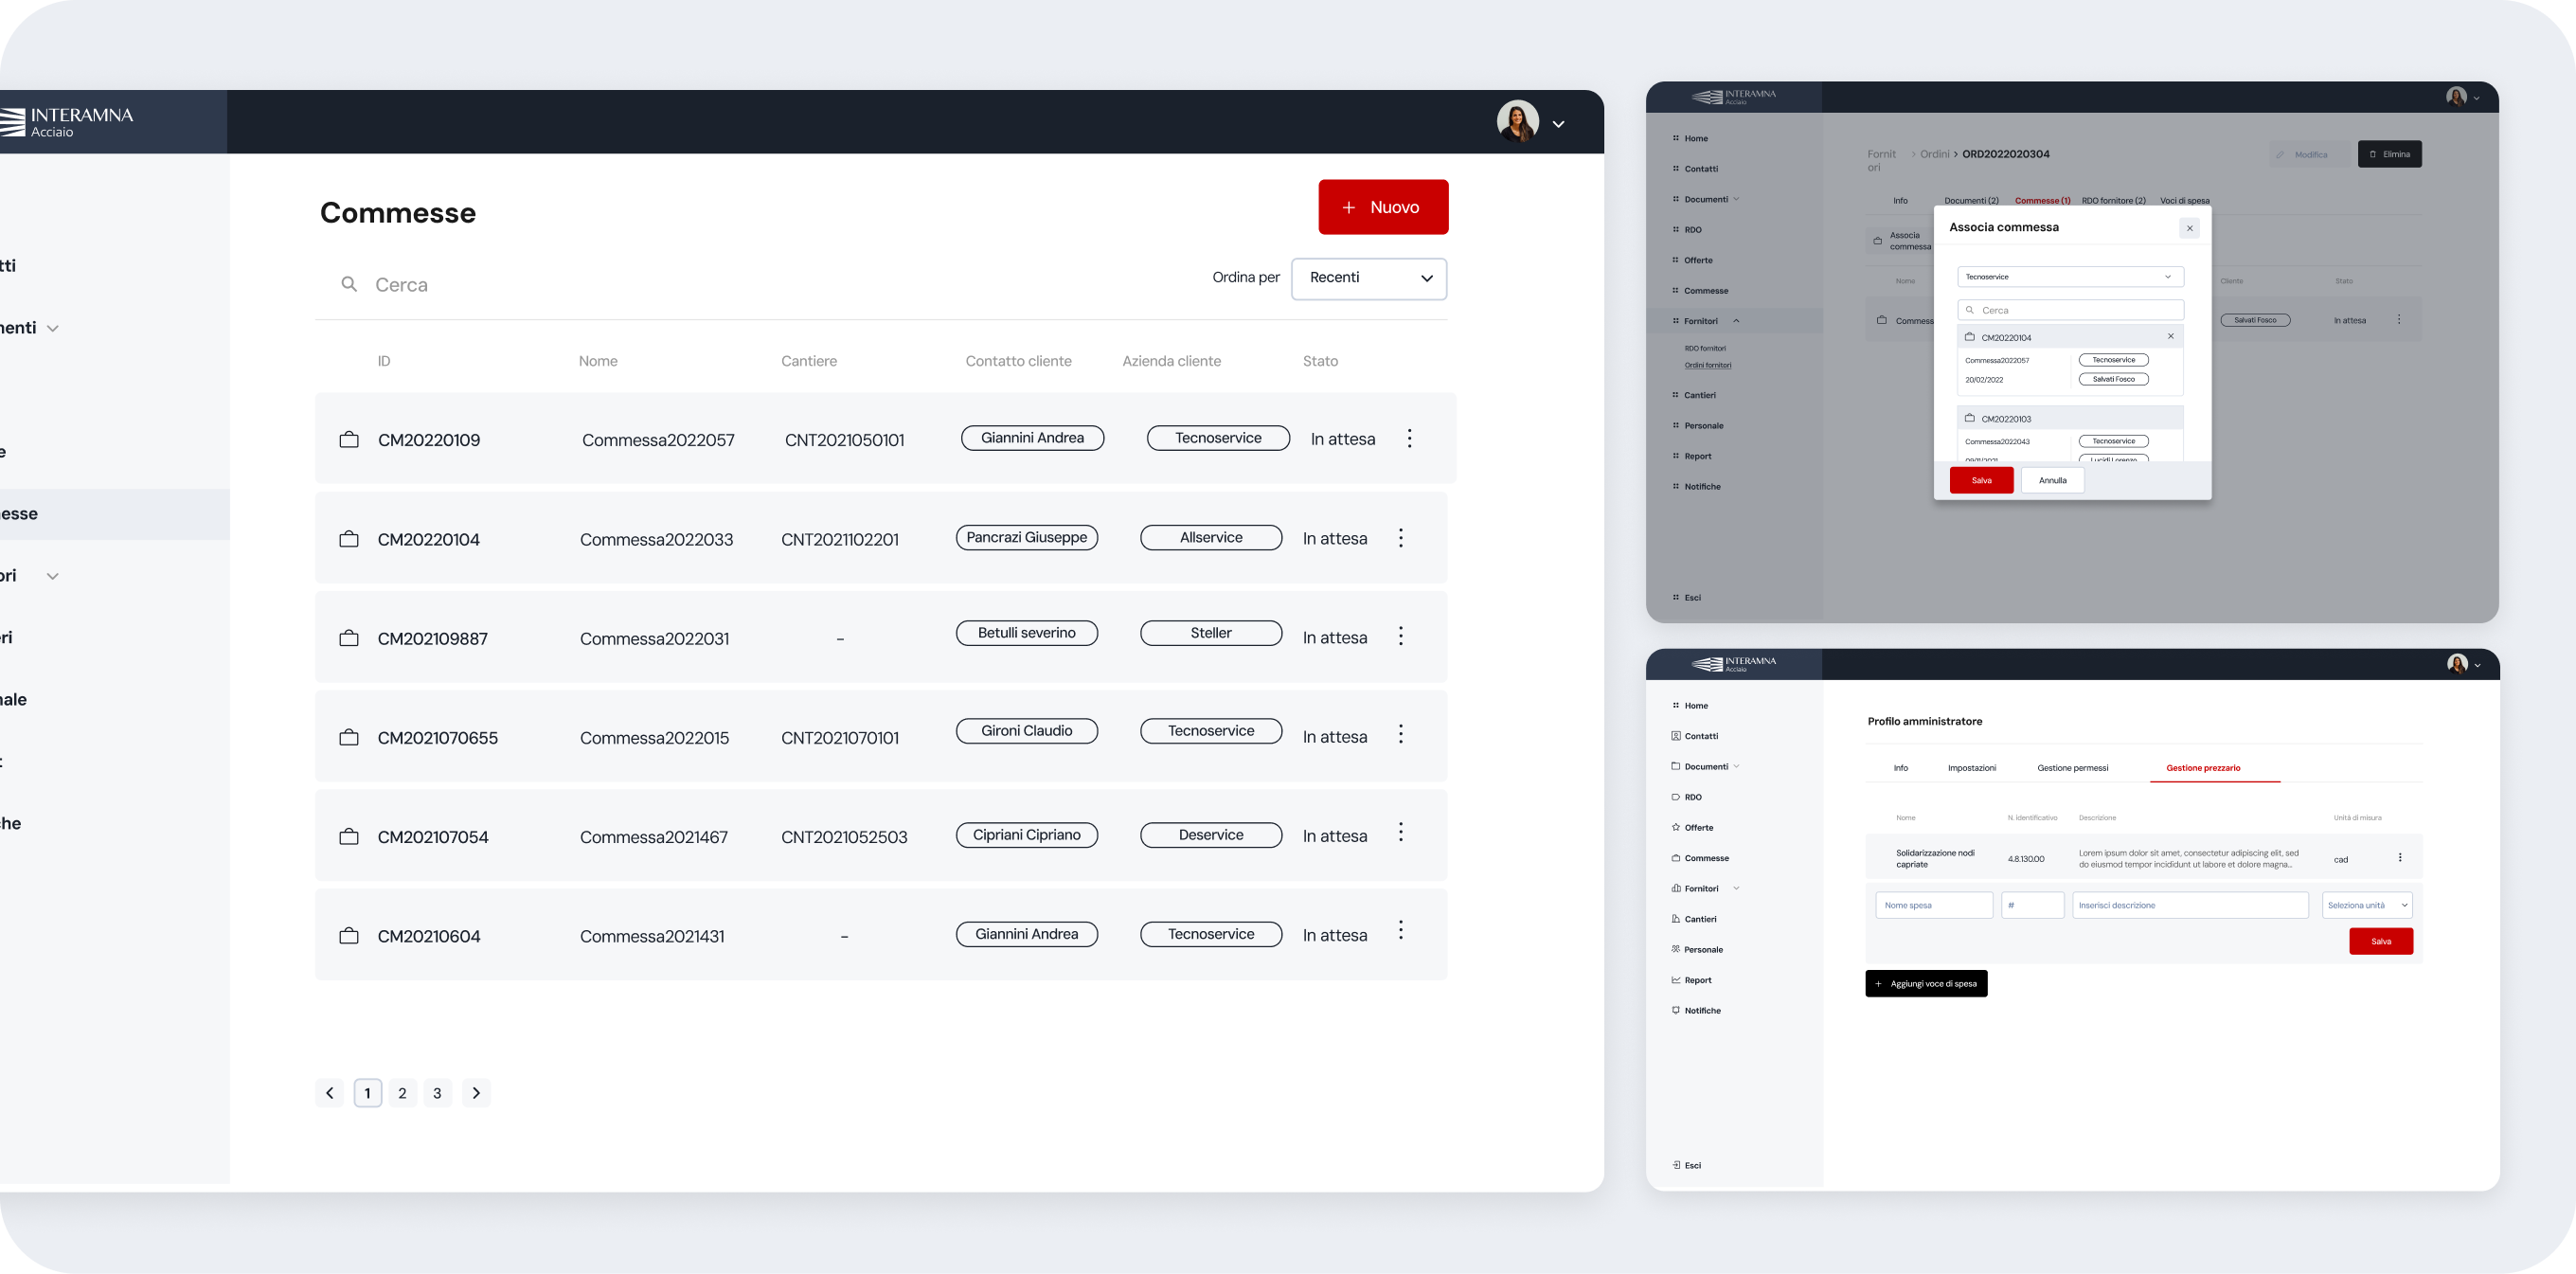Click the CNT2021052503 cantiere cell
The image size is (2576, 1274).
[844, 837]
